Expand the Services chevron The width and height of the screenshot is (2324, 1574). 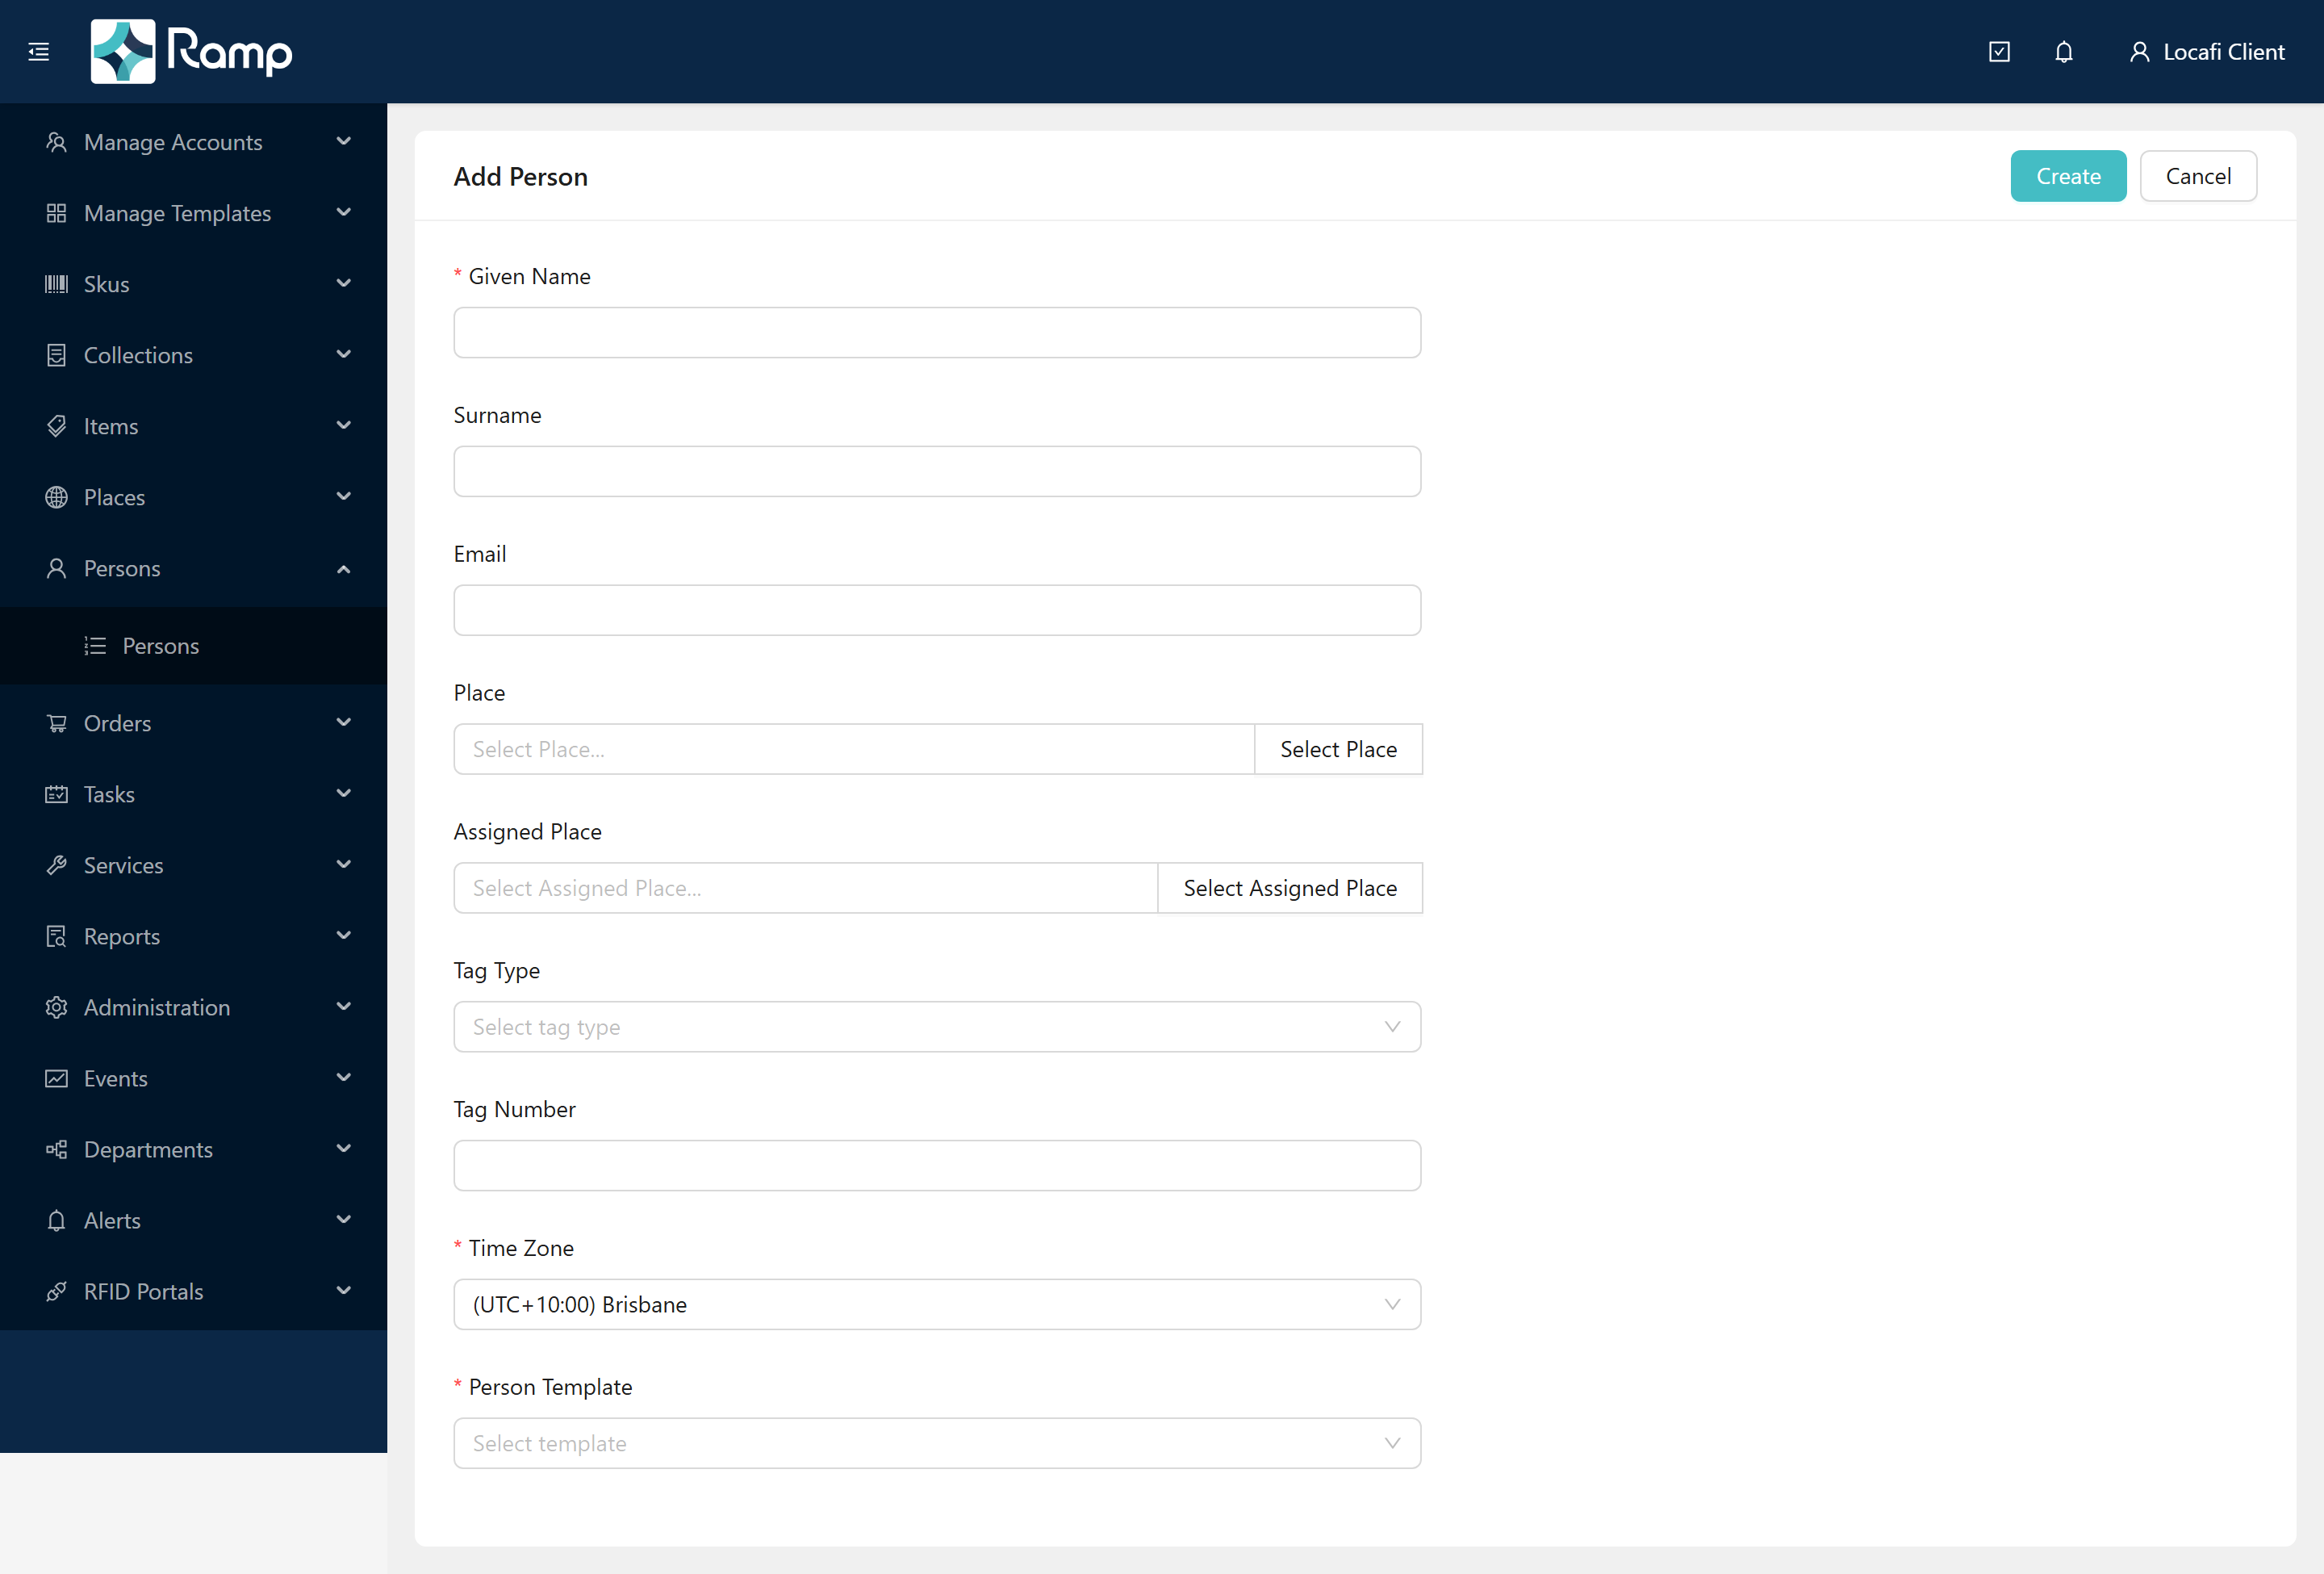click(343, 865)
